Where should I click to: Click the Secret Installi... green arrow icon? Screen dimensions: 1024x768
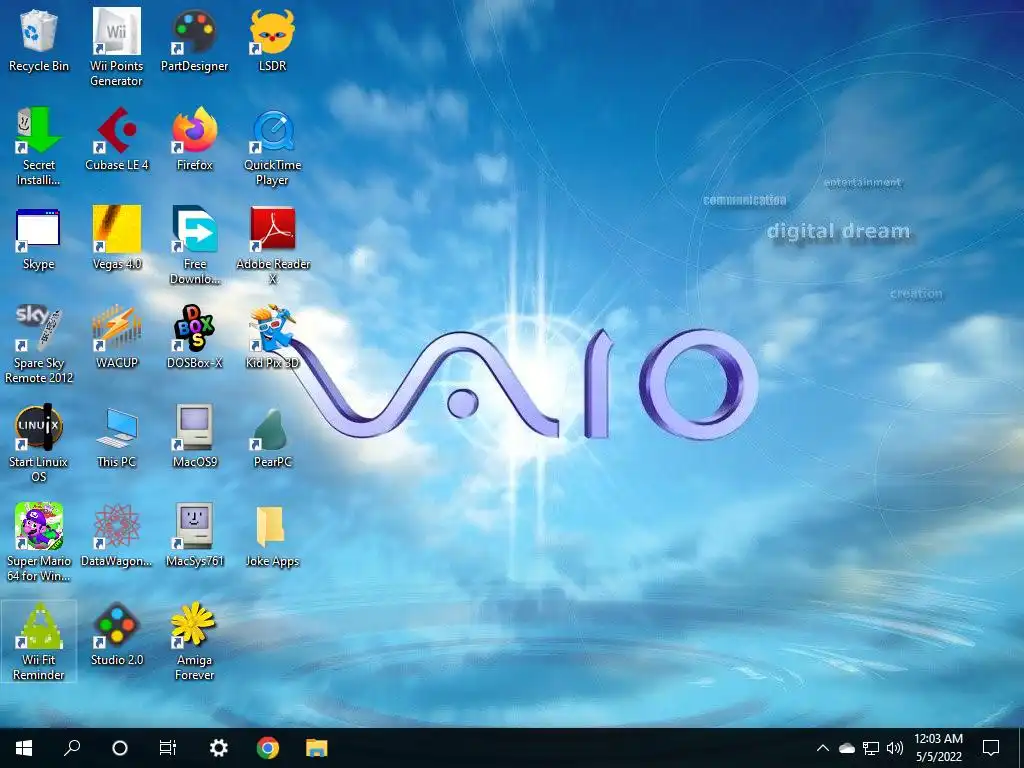click(39, 131)
